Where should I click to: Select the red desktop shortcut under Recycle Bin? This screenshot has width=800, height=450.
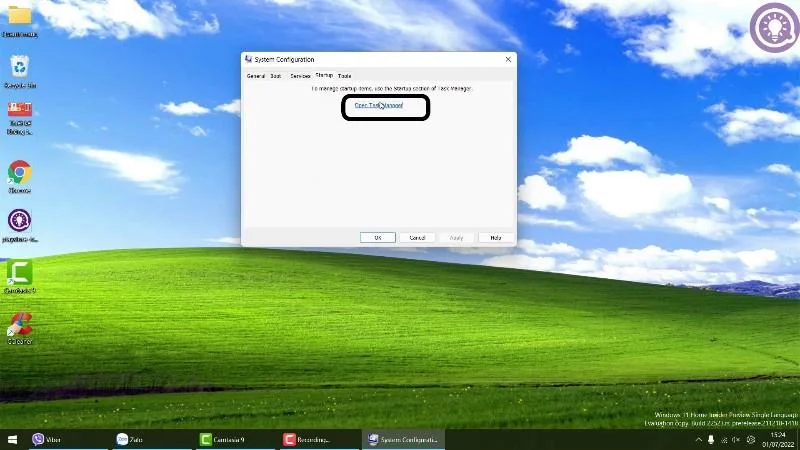coord(19,109)
